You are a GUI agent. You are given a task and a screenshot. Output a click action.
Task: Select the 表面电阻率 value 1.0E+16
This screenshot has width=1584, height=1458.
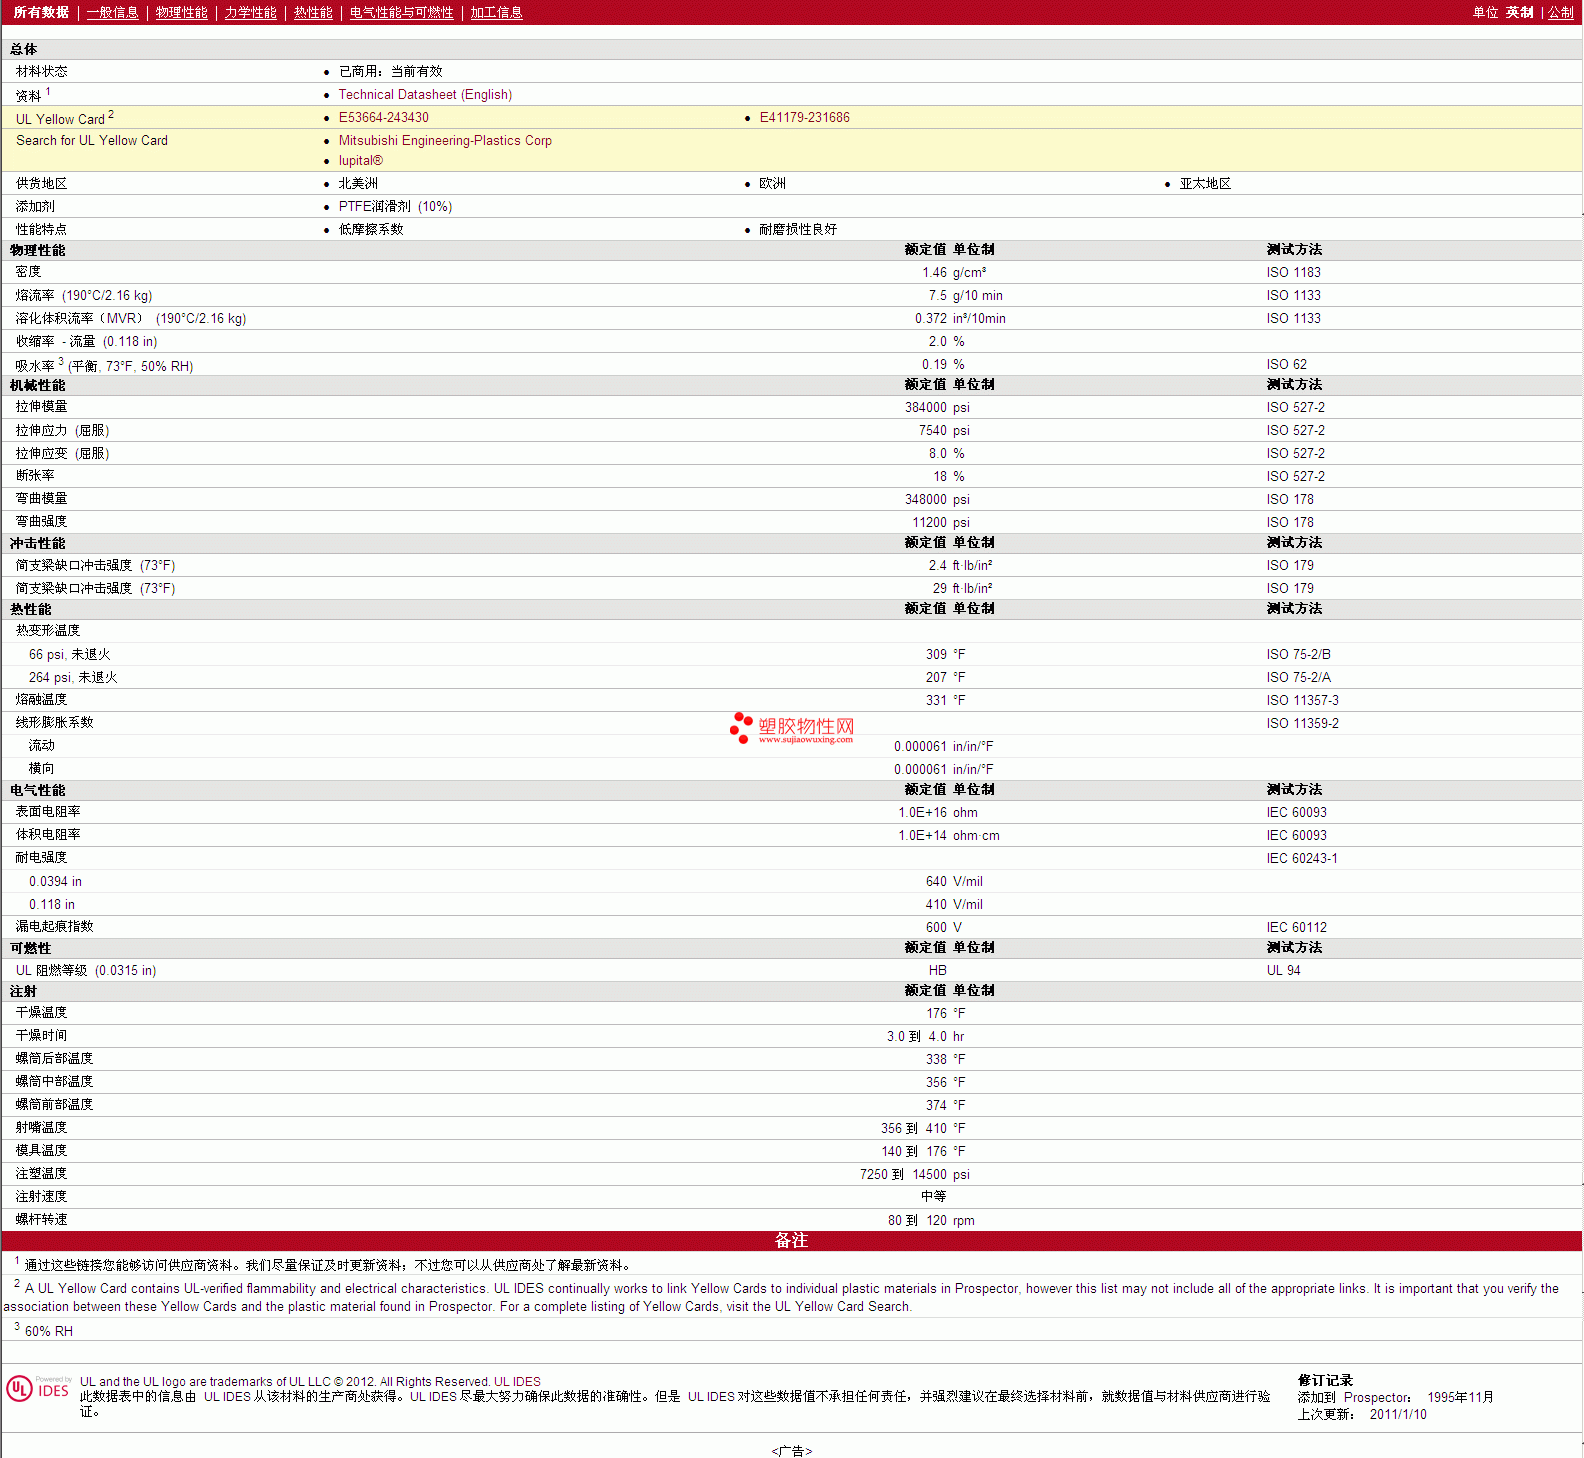(x=922, y=812)
